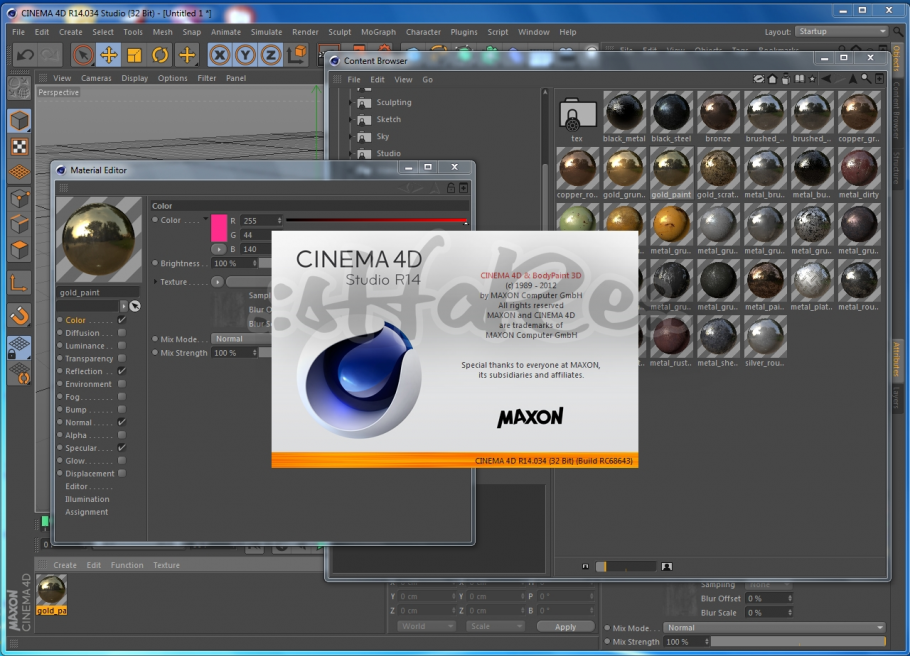This screenshot has height=656, width=910.
Task: Click the Apply button
Action: click(x=565, y=626)
